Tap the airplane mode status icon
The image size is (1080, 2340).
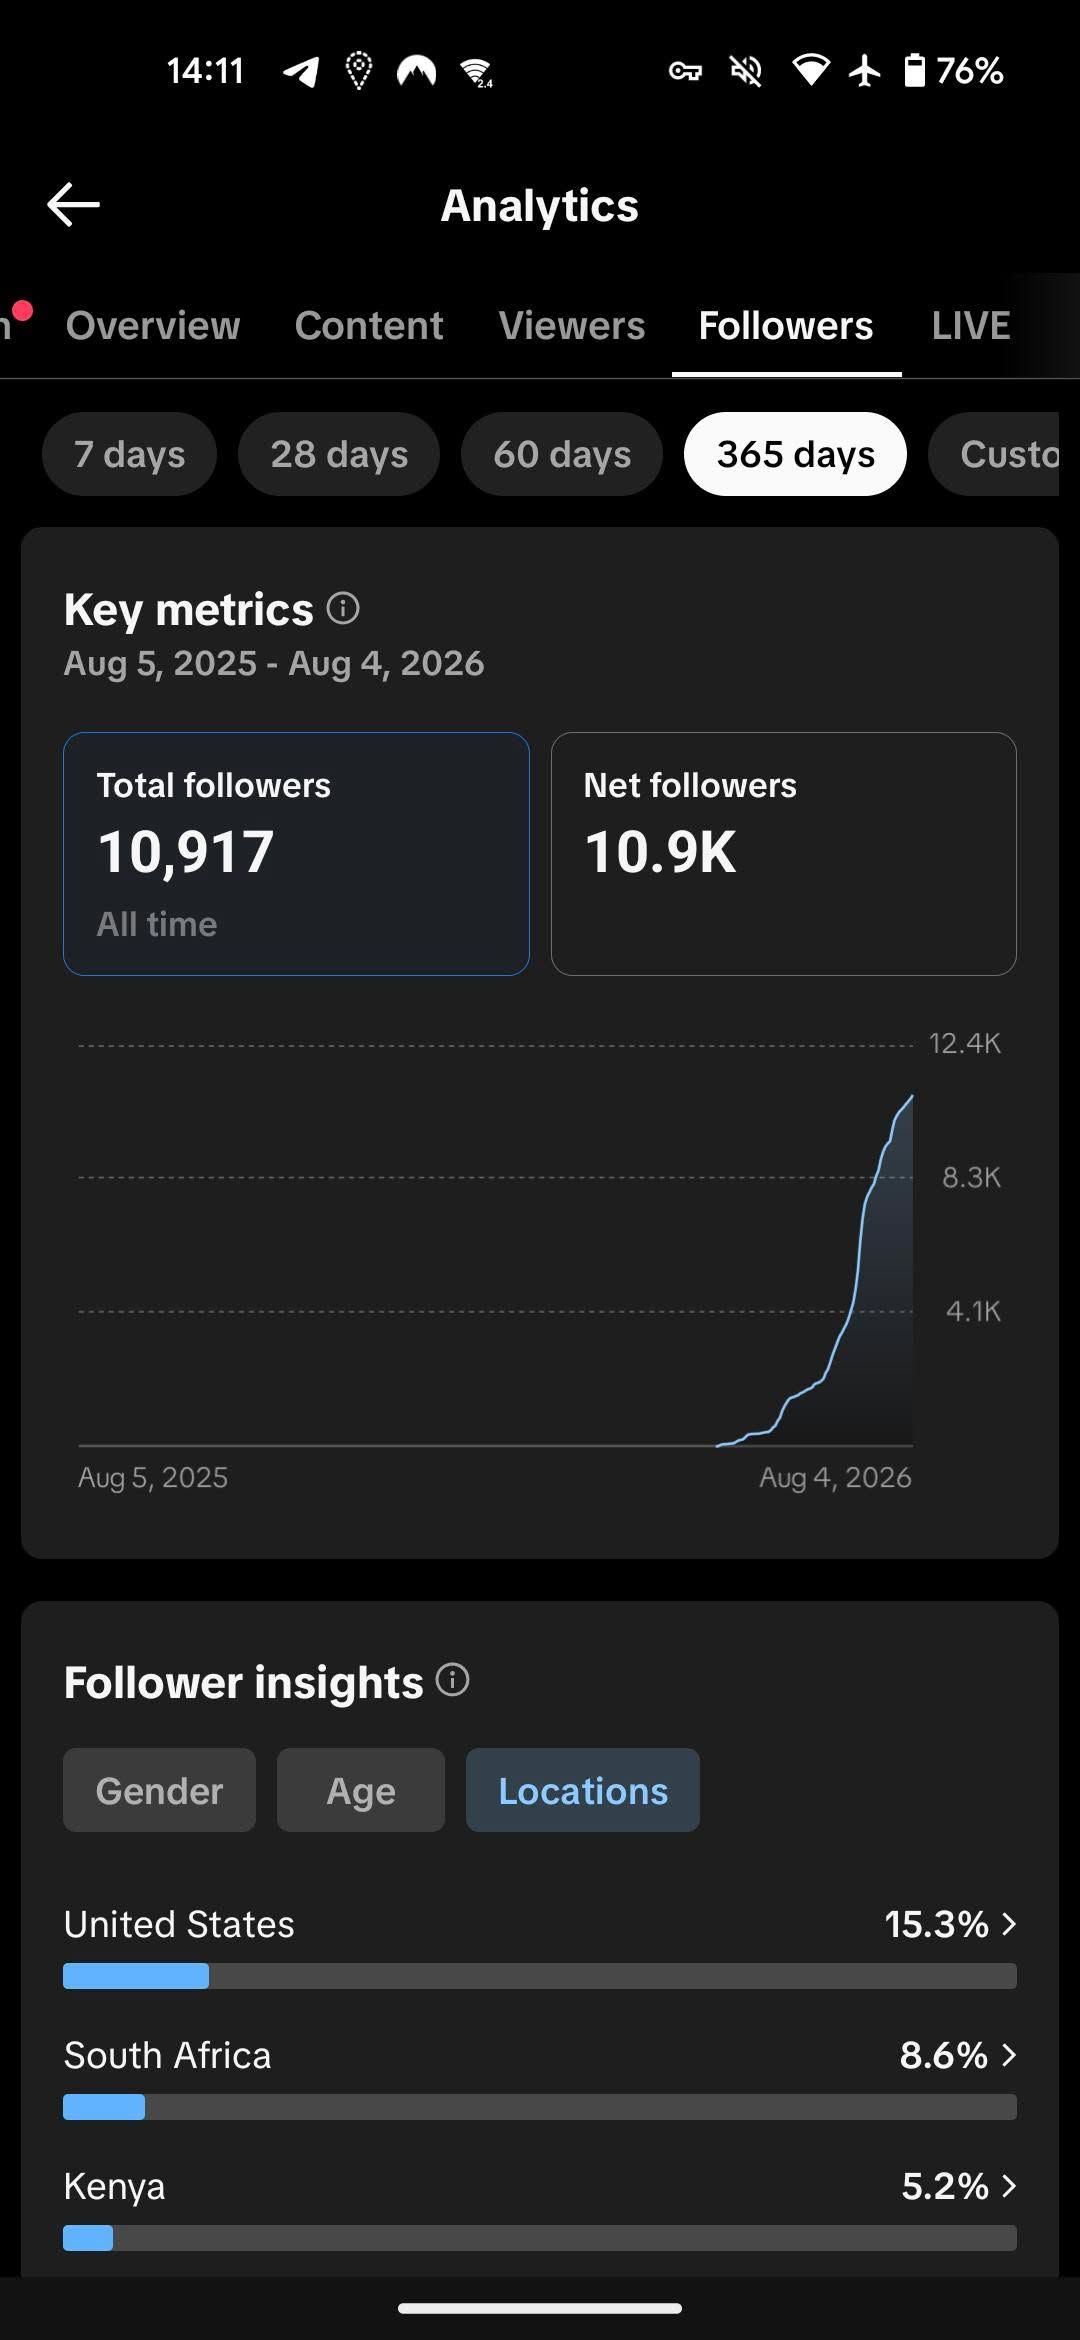[x=865, y=71]
